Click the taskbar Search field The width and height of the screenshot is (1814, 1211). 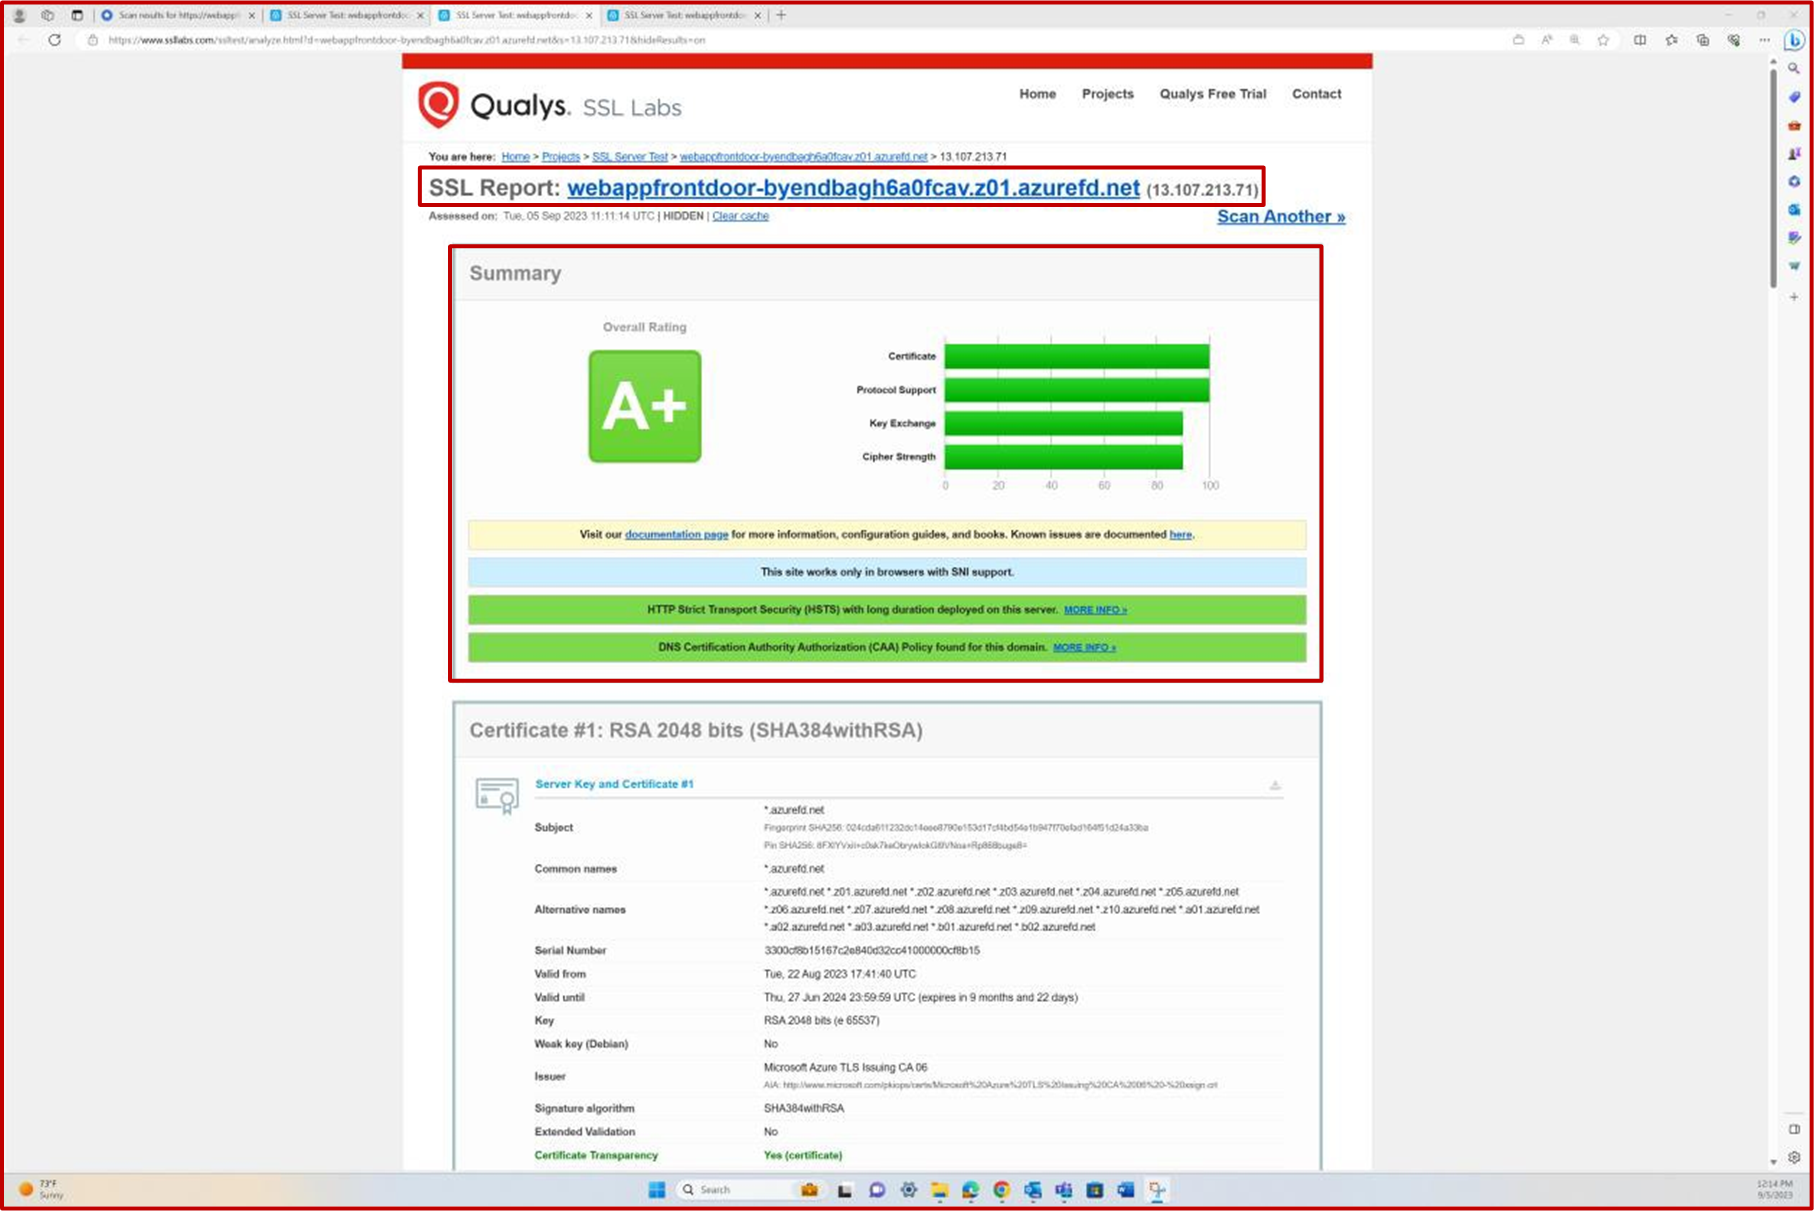pyautogui.click(x=740, y=1189)
